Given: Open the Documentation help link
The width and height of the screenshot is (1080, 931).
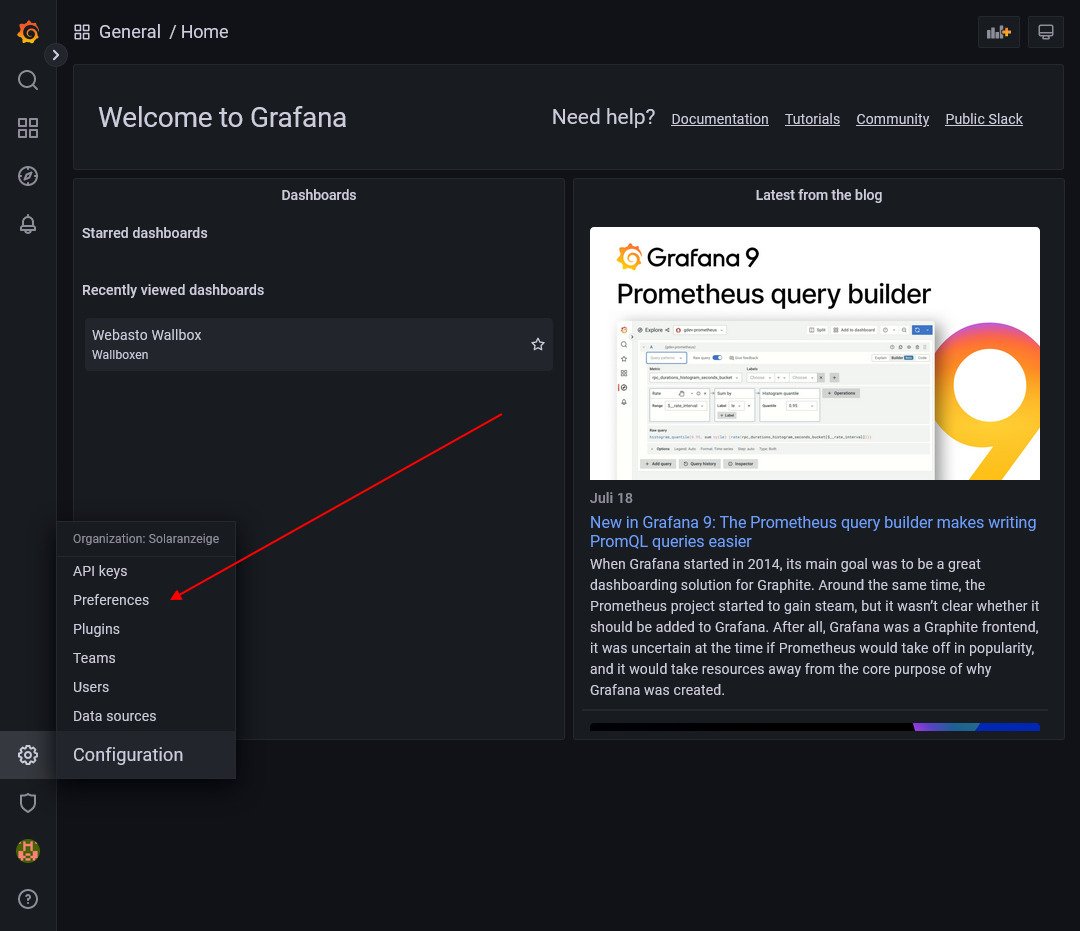Looking at the screenshot, I should point(719,119).
